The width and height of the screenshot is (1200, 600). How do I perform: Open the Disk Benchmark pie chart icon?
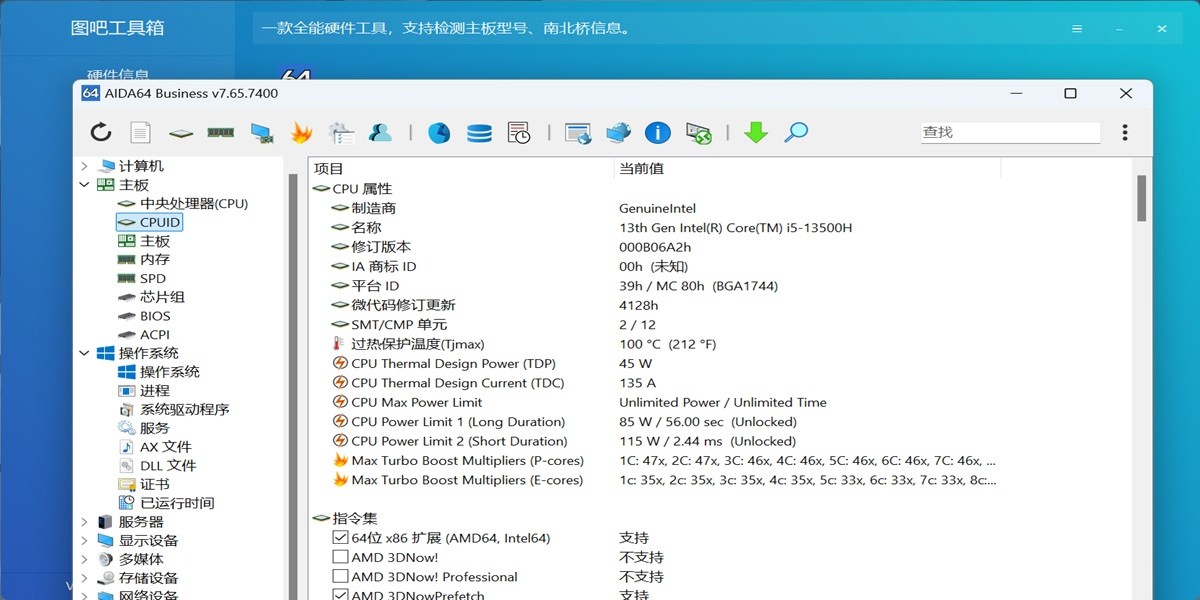[x=440, y=131]
